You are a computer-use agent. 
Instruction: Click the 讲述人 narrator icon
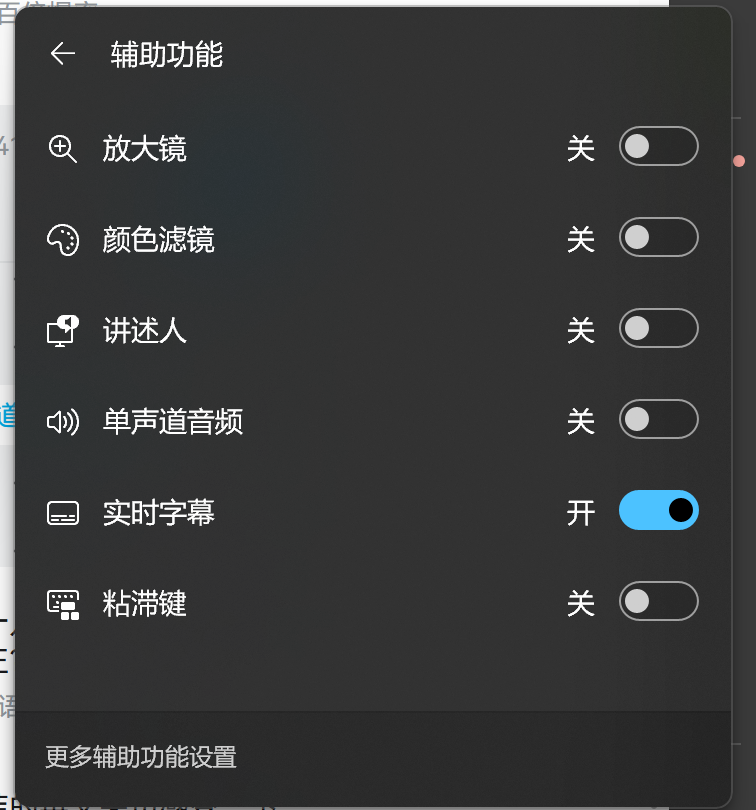[63, 330]
